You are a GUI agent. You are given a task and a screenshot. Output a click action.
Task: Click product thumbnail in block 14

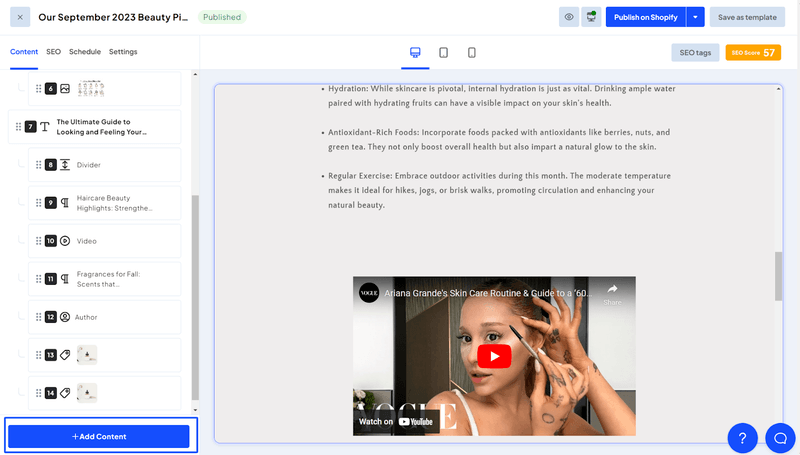(x=87, y=393)
